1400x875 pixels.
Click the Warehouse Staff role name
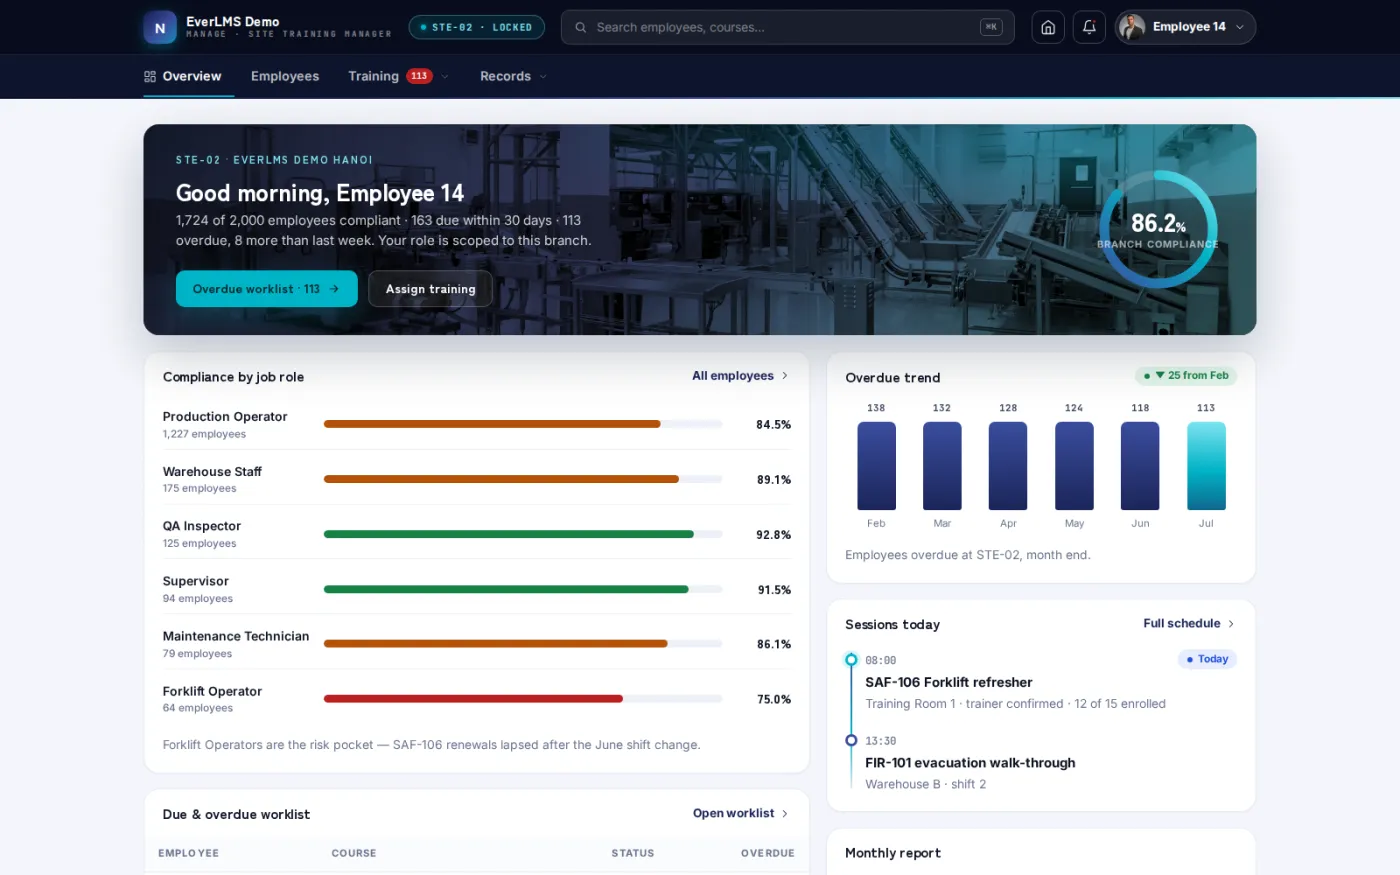[x=212, y=472]
